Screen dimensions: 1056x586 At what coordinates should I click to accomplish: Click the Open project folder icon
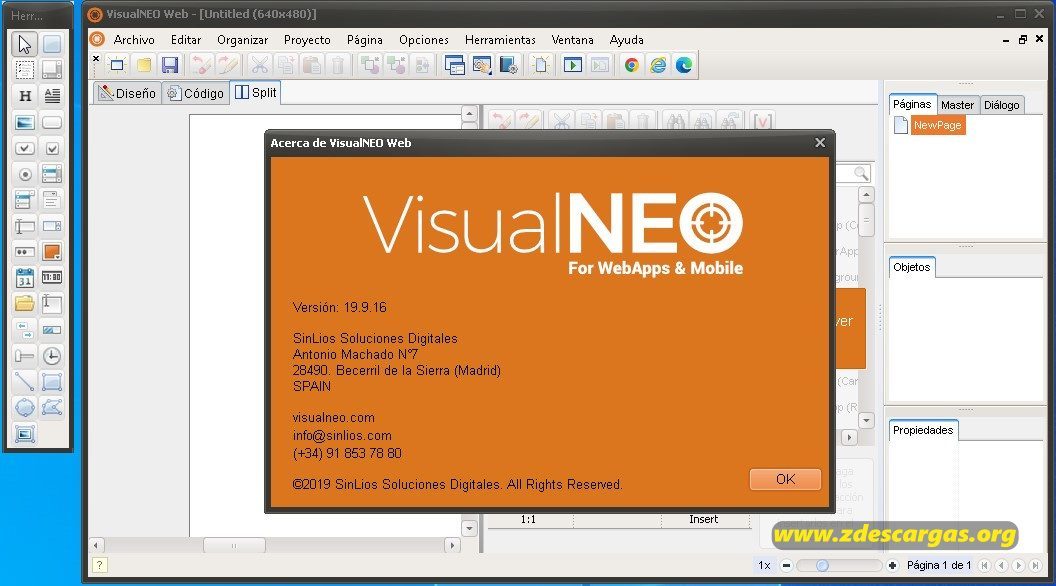(x=143, y=65)
